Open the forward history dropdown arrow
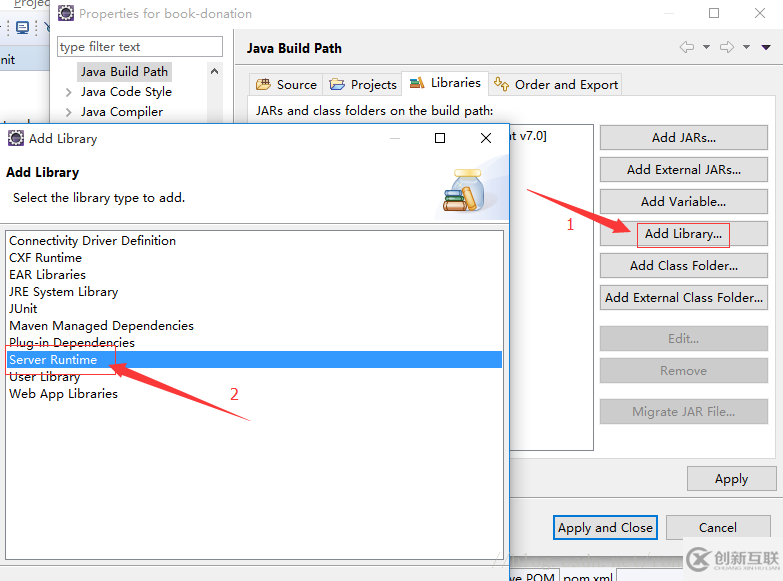The height and width of the screenshot is (581, 783). coord(746,47)
